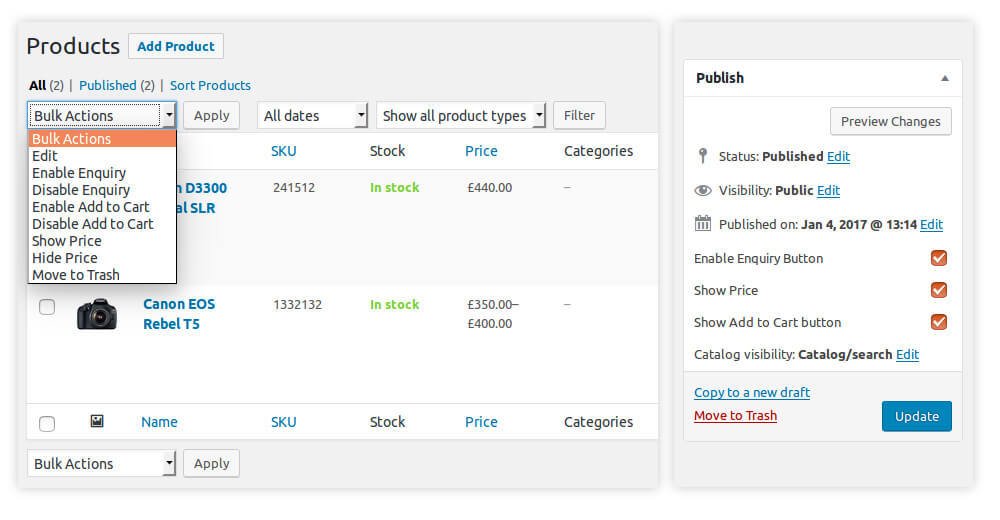Click the Categories label in table footer
The height and width of the screenshot is (520, 1000).
(598, 422)
